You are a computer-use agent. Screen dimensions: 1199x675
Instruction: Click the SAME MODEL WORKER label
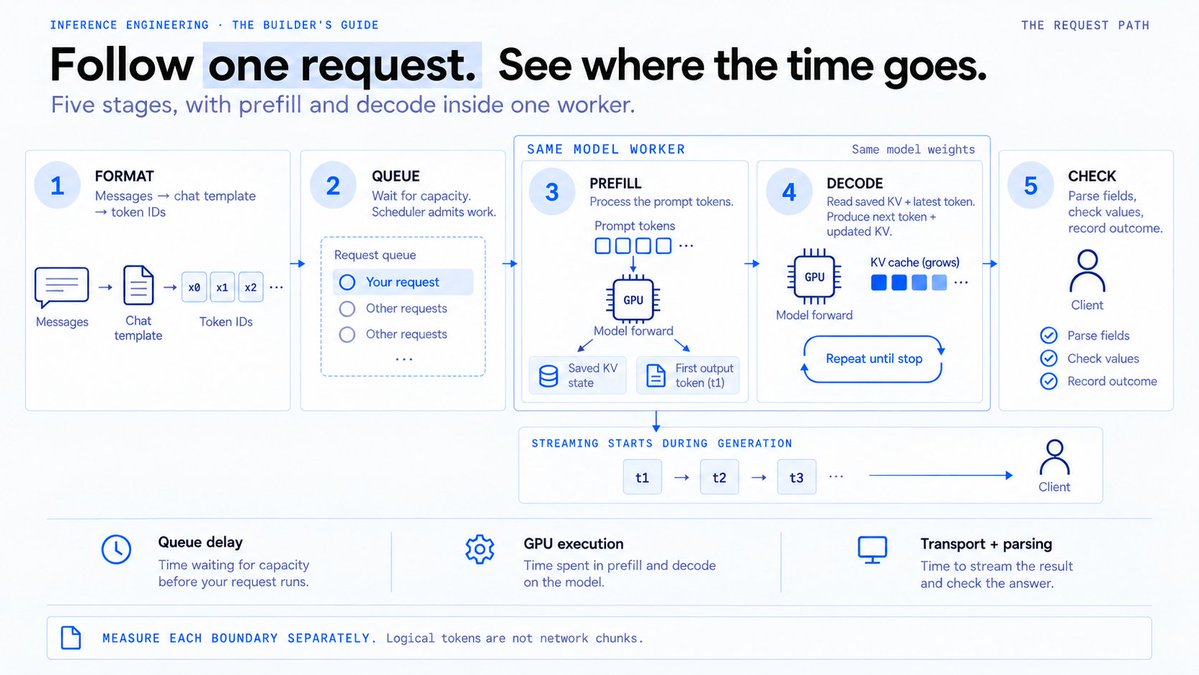click(x=606, y=149)
